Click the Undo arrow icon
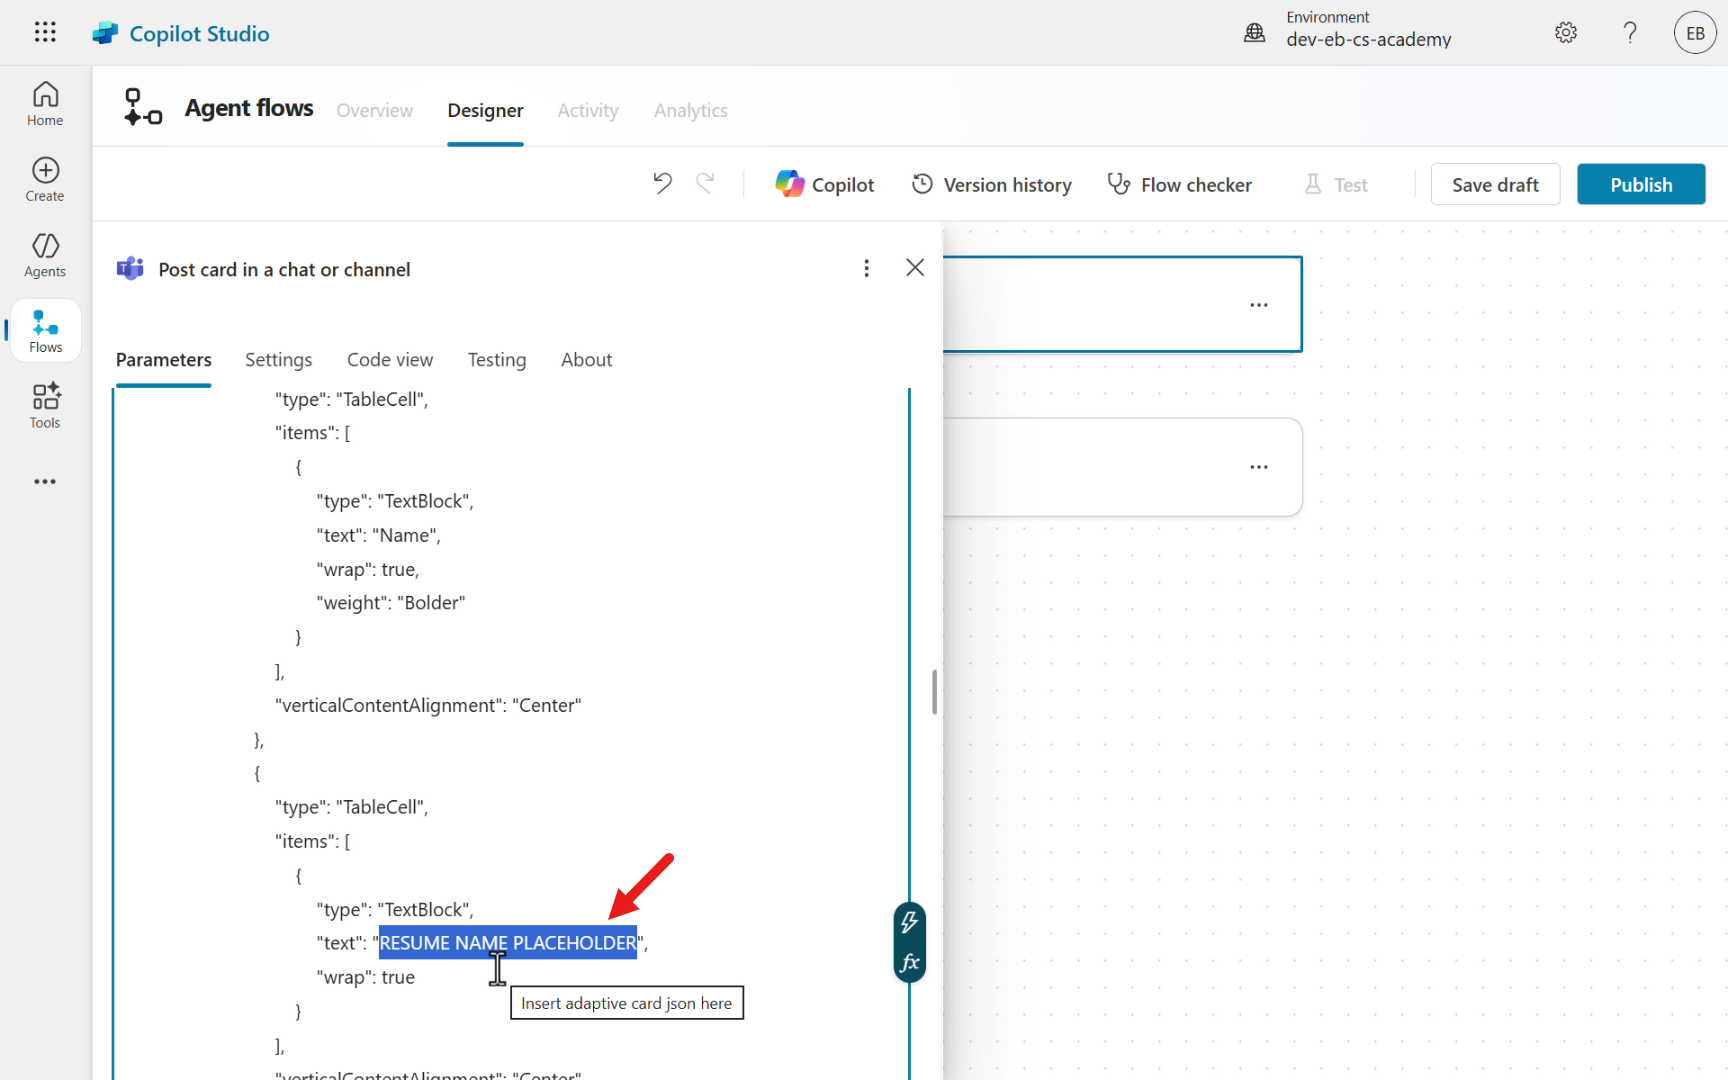 point(662,184)
